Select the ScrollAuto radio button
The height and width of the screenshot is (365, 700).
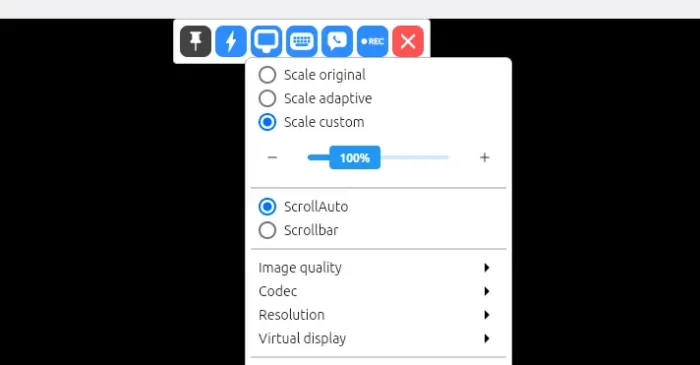(267, 207)
